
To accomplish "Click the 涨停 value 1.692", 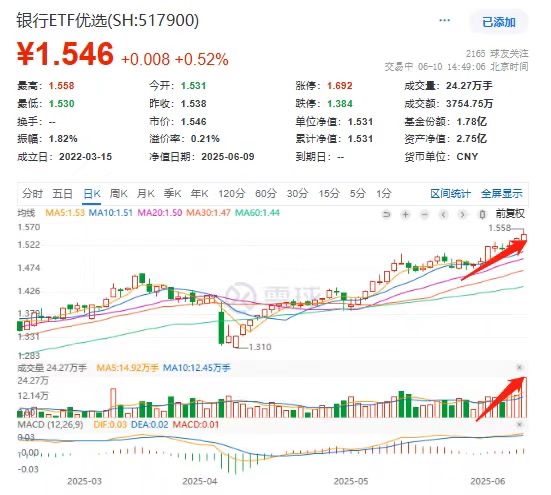I will 340,85.
